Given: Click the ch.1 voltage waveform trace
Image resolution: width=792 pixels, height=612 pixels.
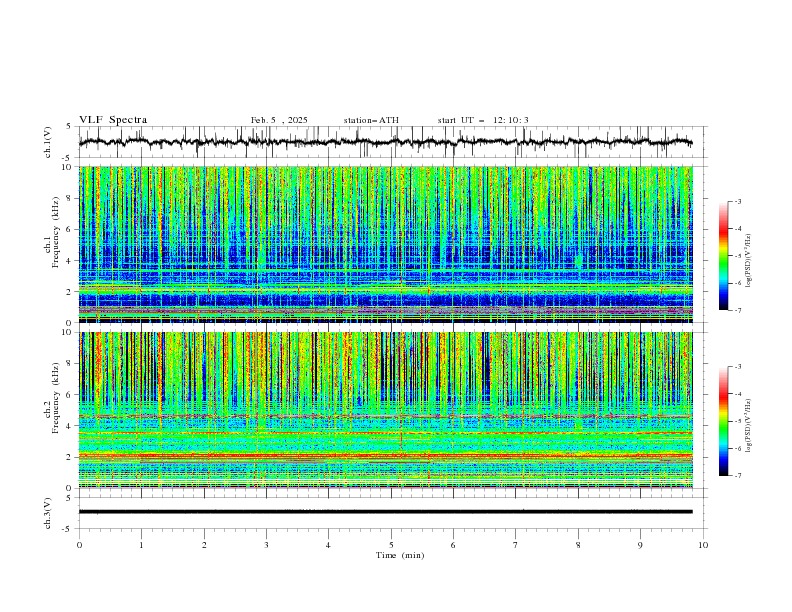Looking at the screenshot, I should [385, 142].
